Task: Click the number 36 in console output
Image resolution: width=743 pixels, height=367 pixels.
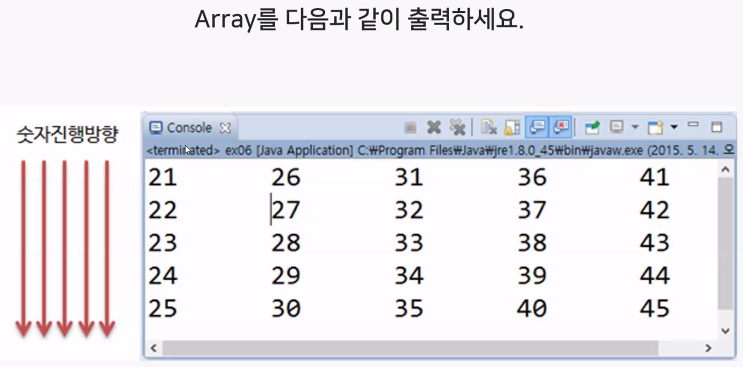Action: tap(532, 177)
